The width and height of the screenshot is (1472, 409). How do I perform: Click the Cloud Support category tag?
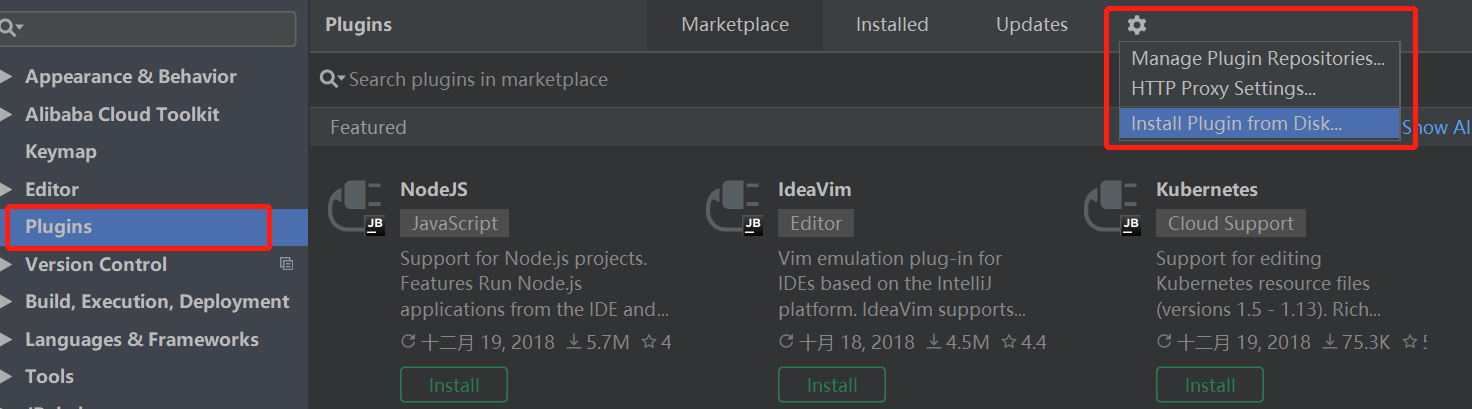1231,223
